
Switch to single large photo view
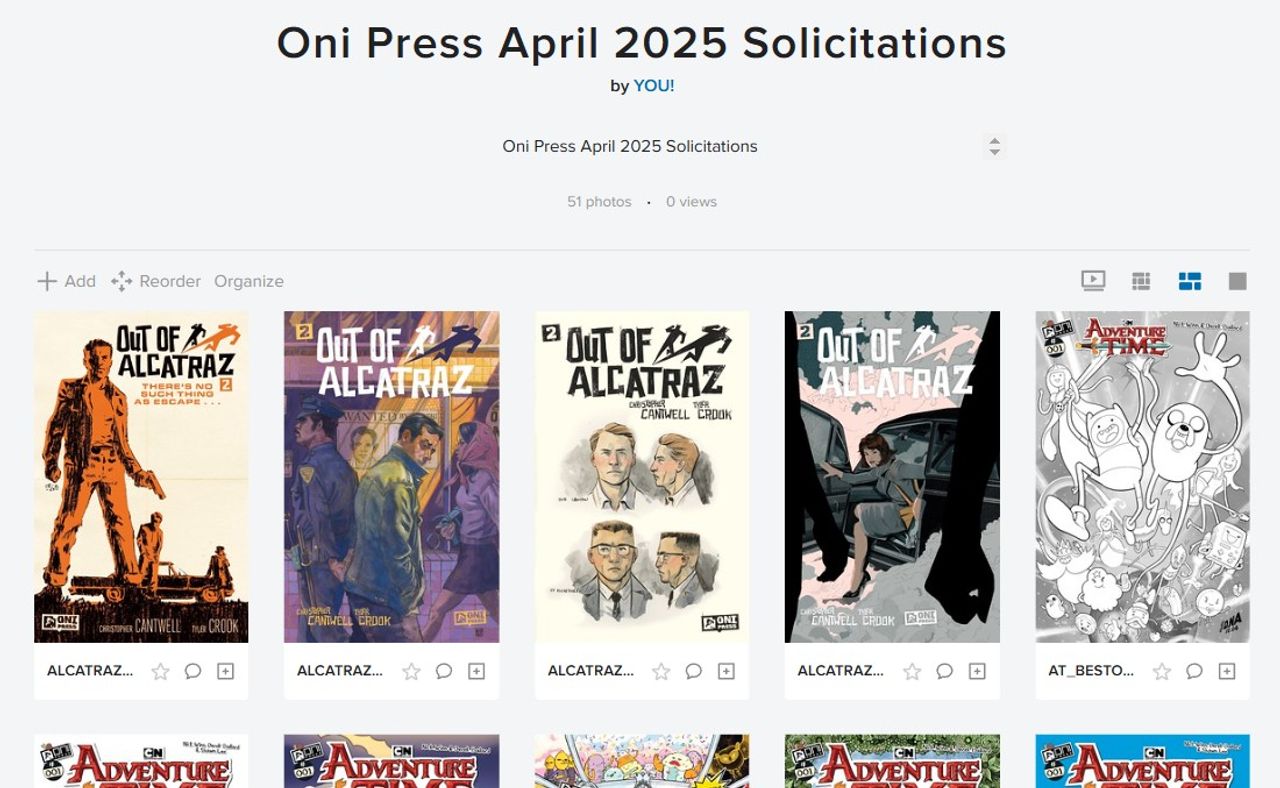point(1237,281)
